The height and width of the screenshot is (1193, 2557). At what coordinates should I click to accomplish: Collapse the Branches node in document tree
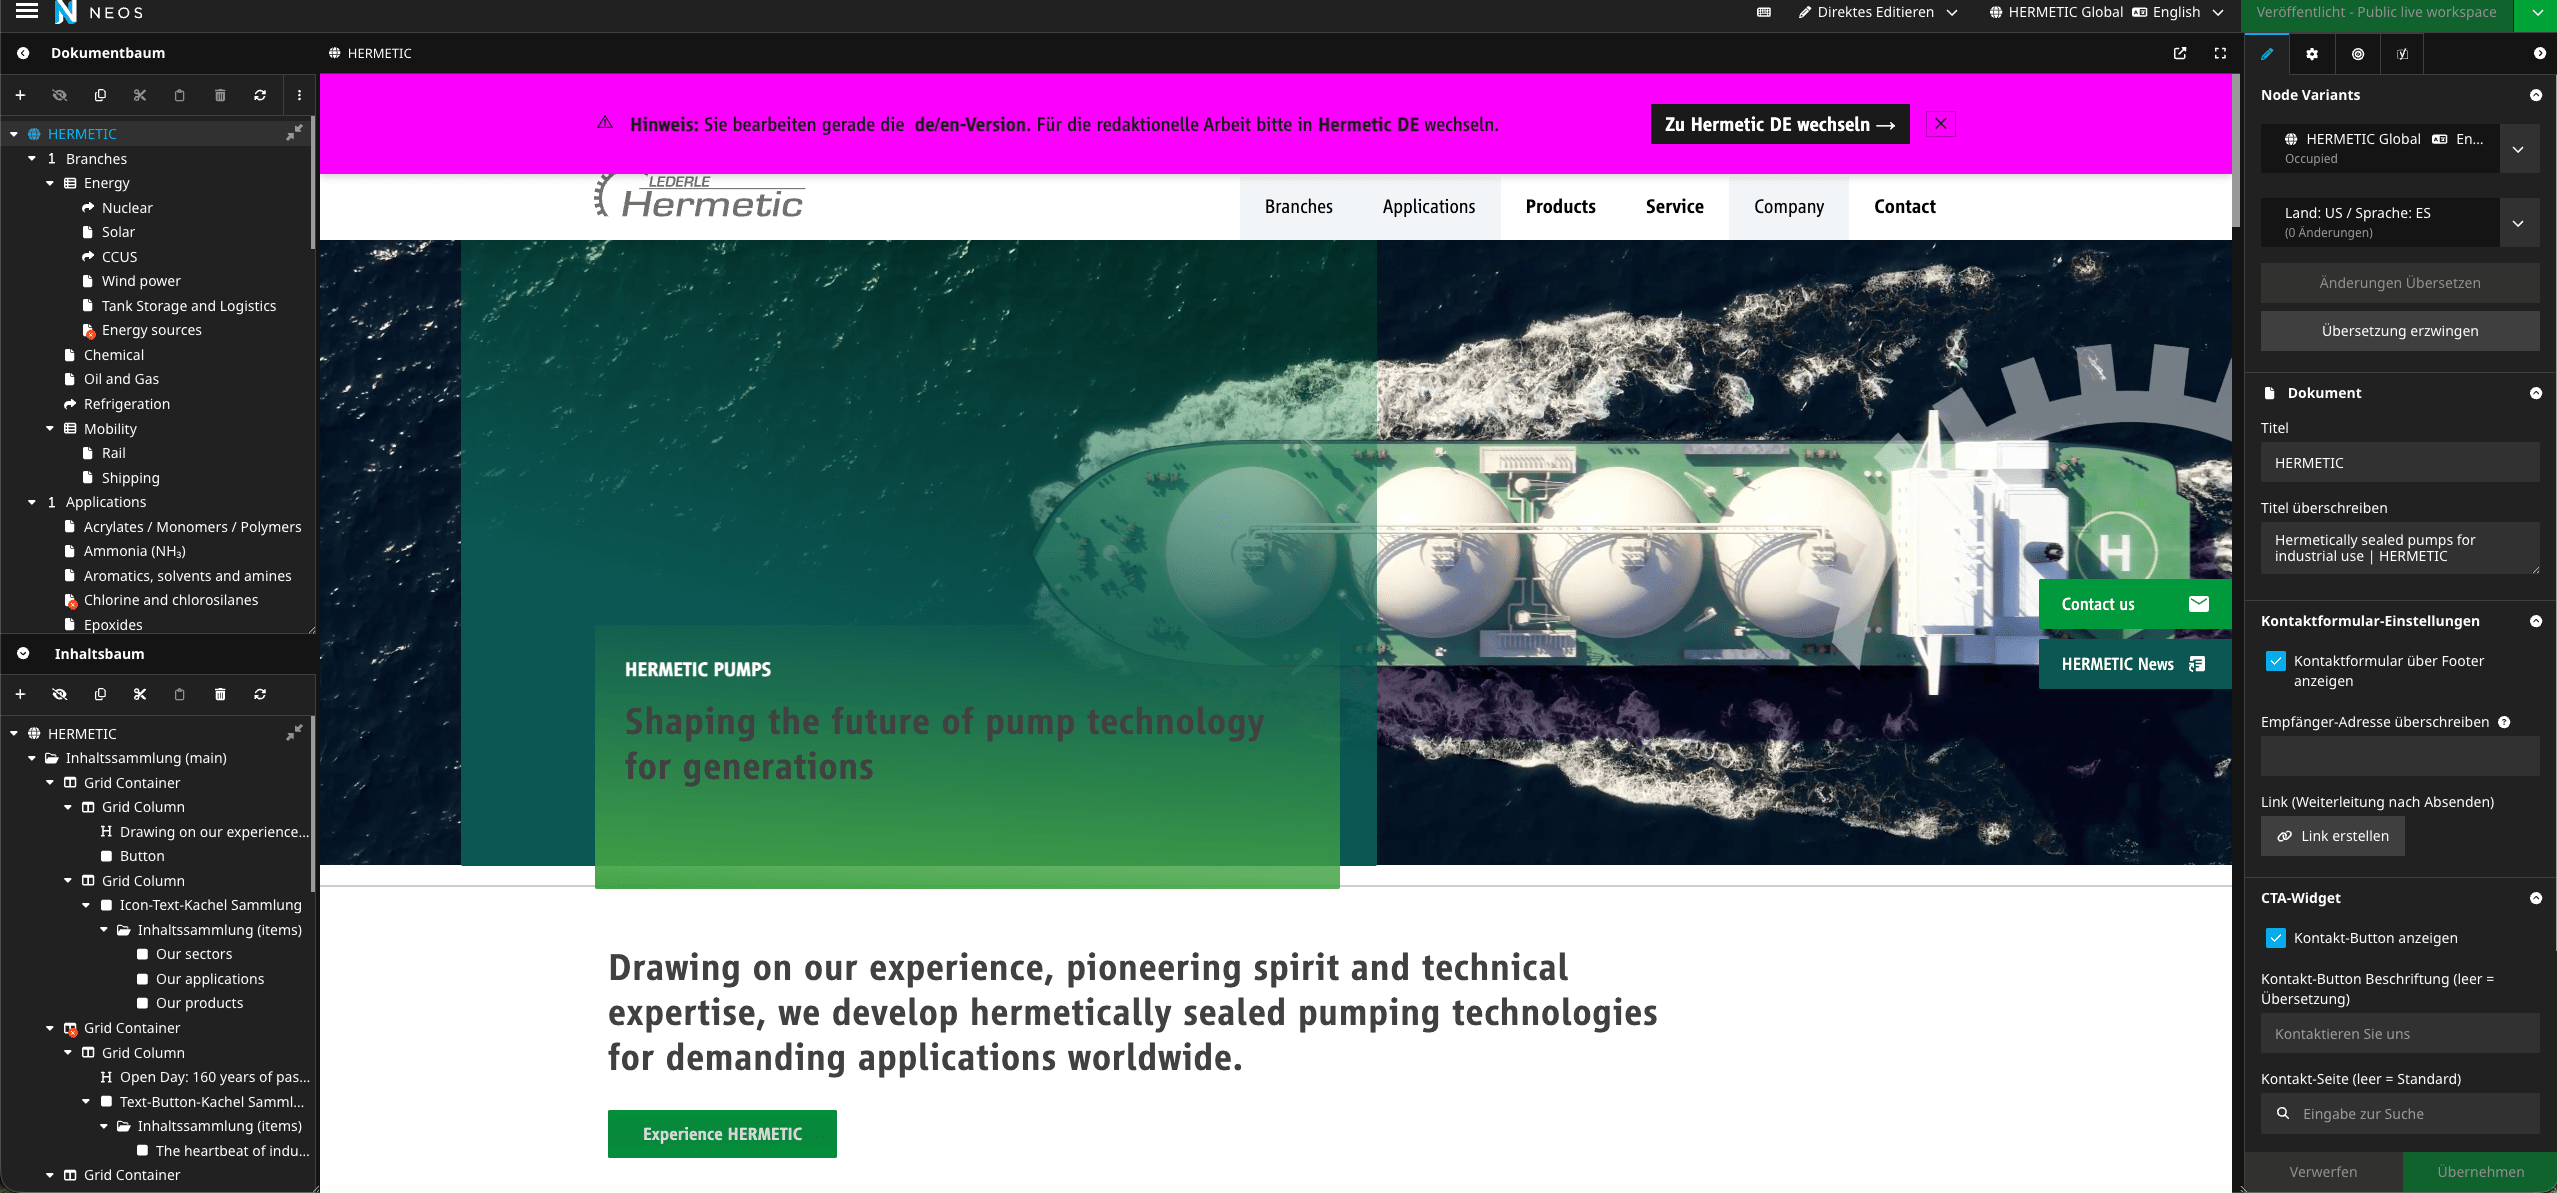coord(32,158)
